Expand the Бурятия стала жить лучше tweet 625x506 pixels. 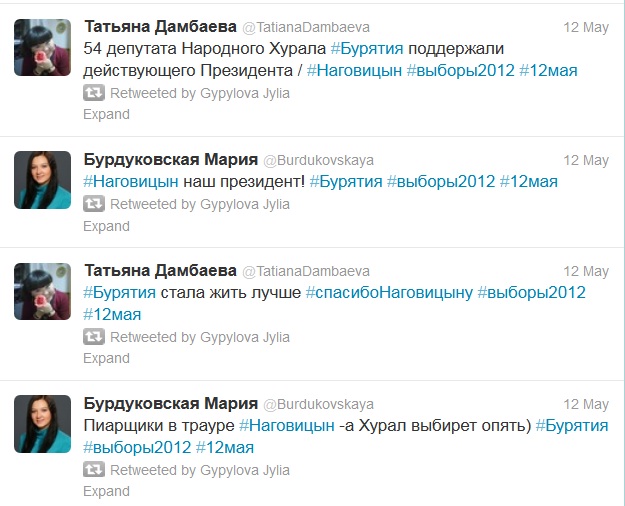click(x=106, y=358)
